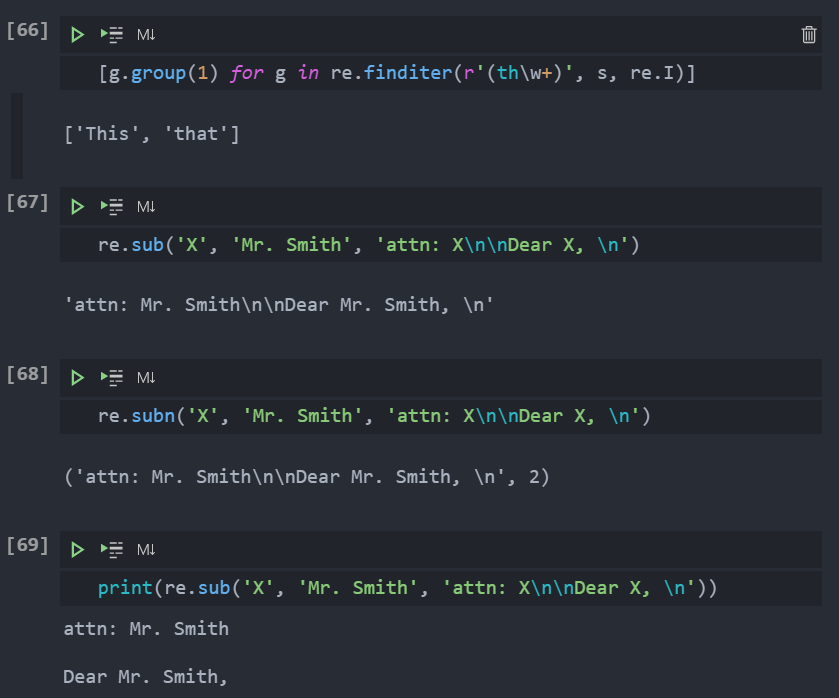Select output line 'Dear Mr. Smith,'

(x=146, y=677)
